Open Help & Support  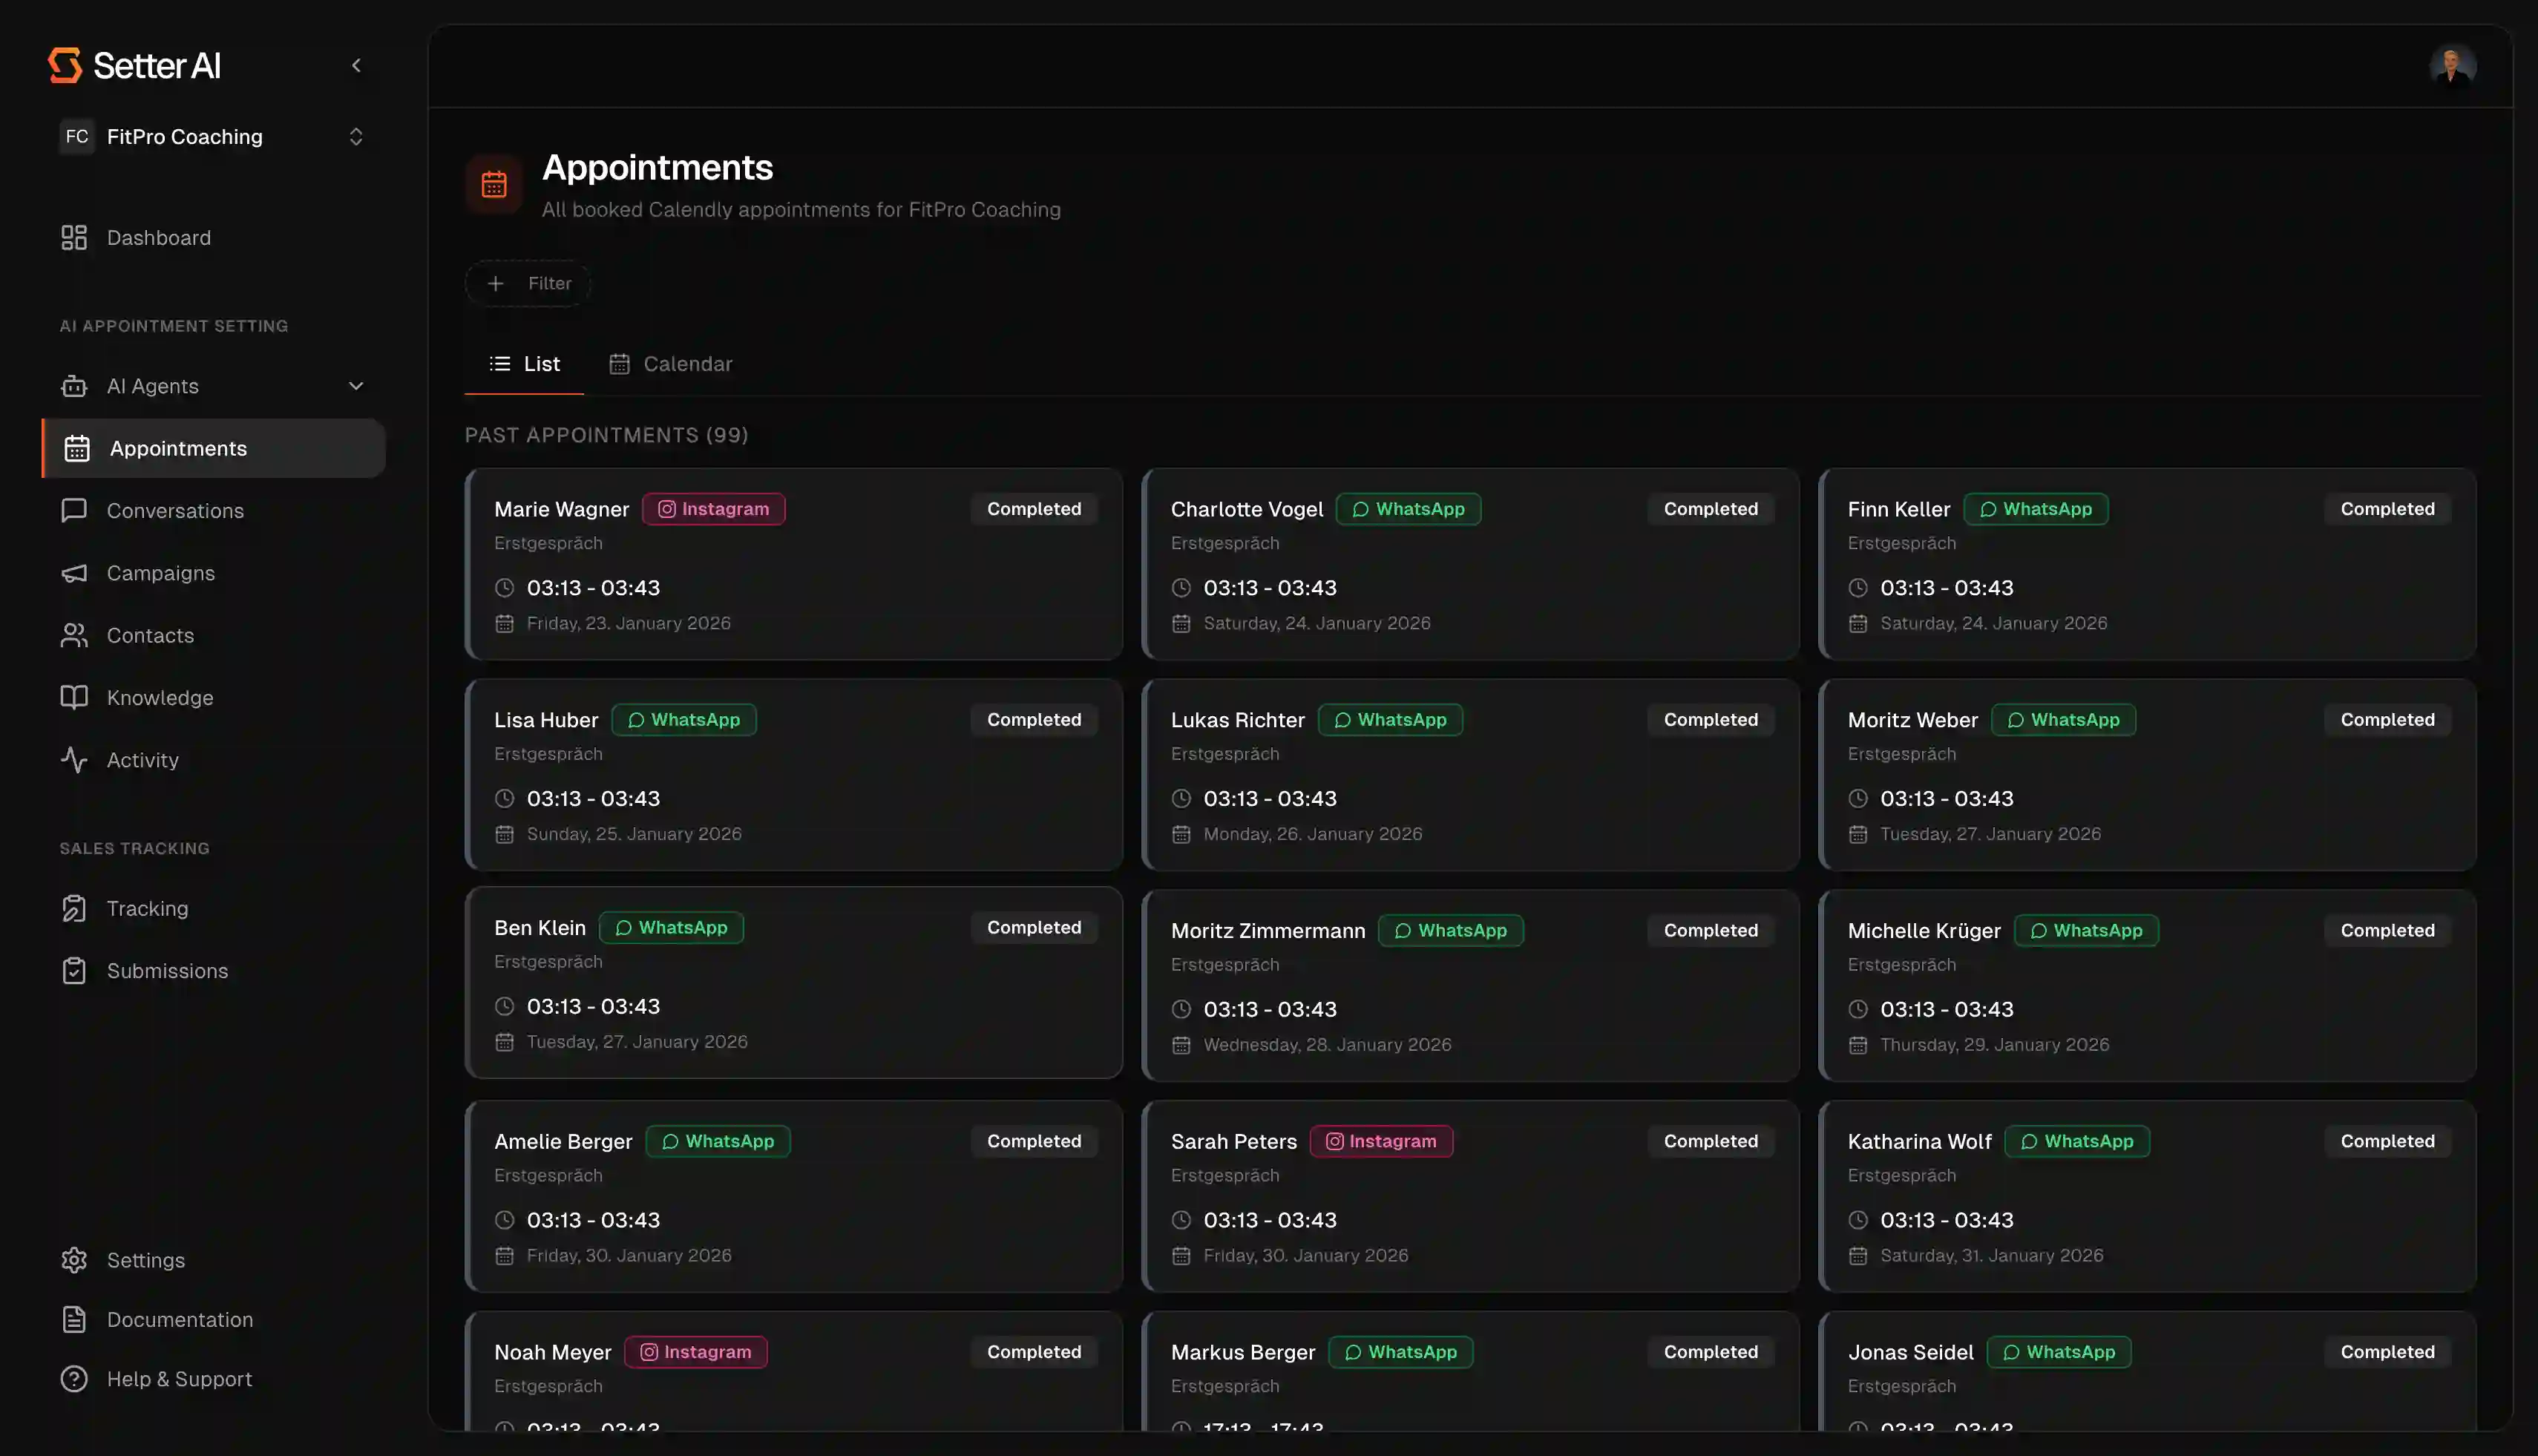179,1379
